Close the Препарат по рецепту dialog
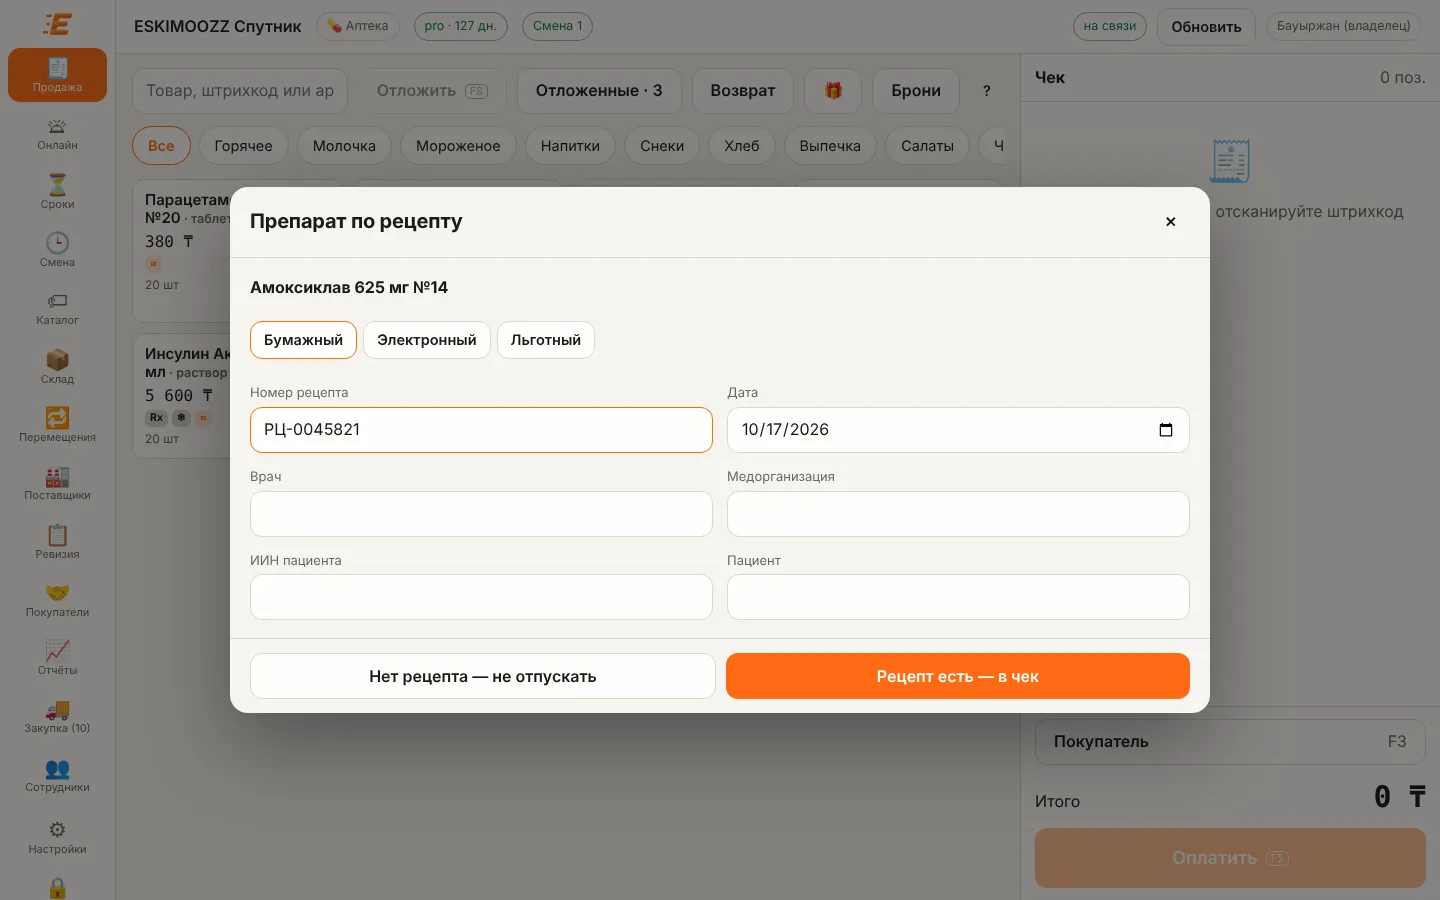Screen dimensions: 1440x900 tap(1170, 222)
